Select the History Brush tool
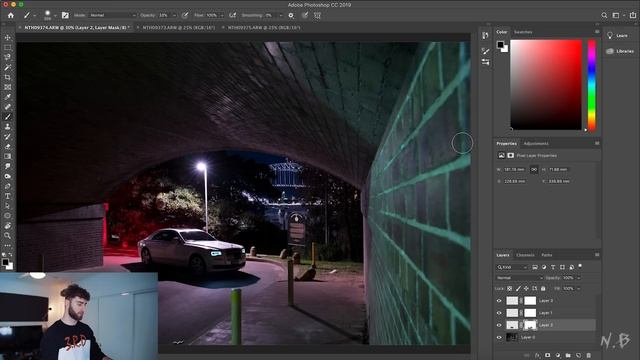 7,137
